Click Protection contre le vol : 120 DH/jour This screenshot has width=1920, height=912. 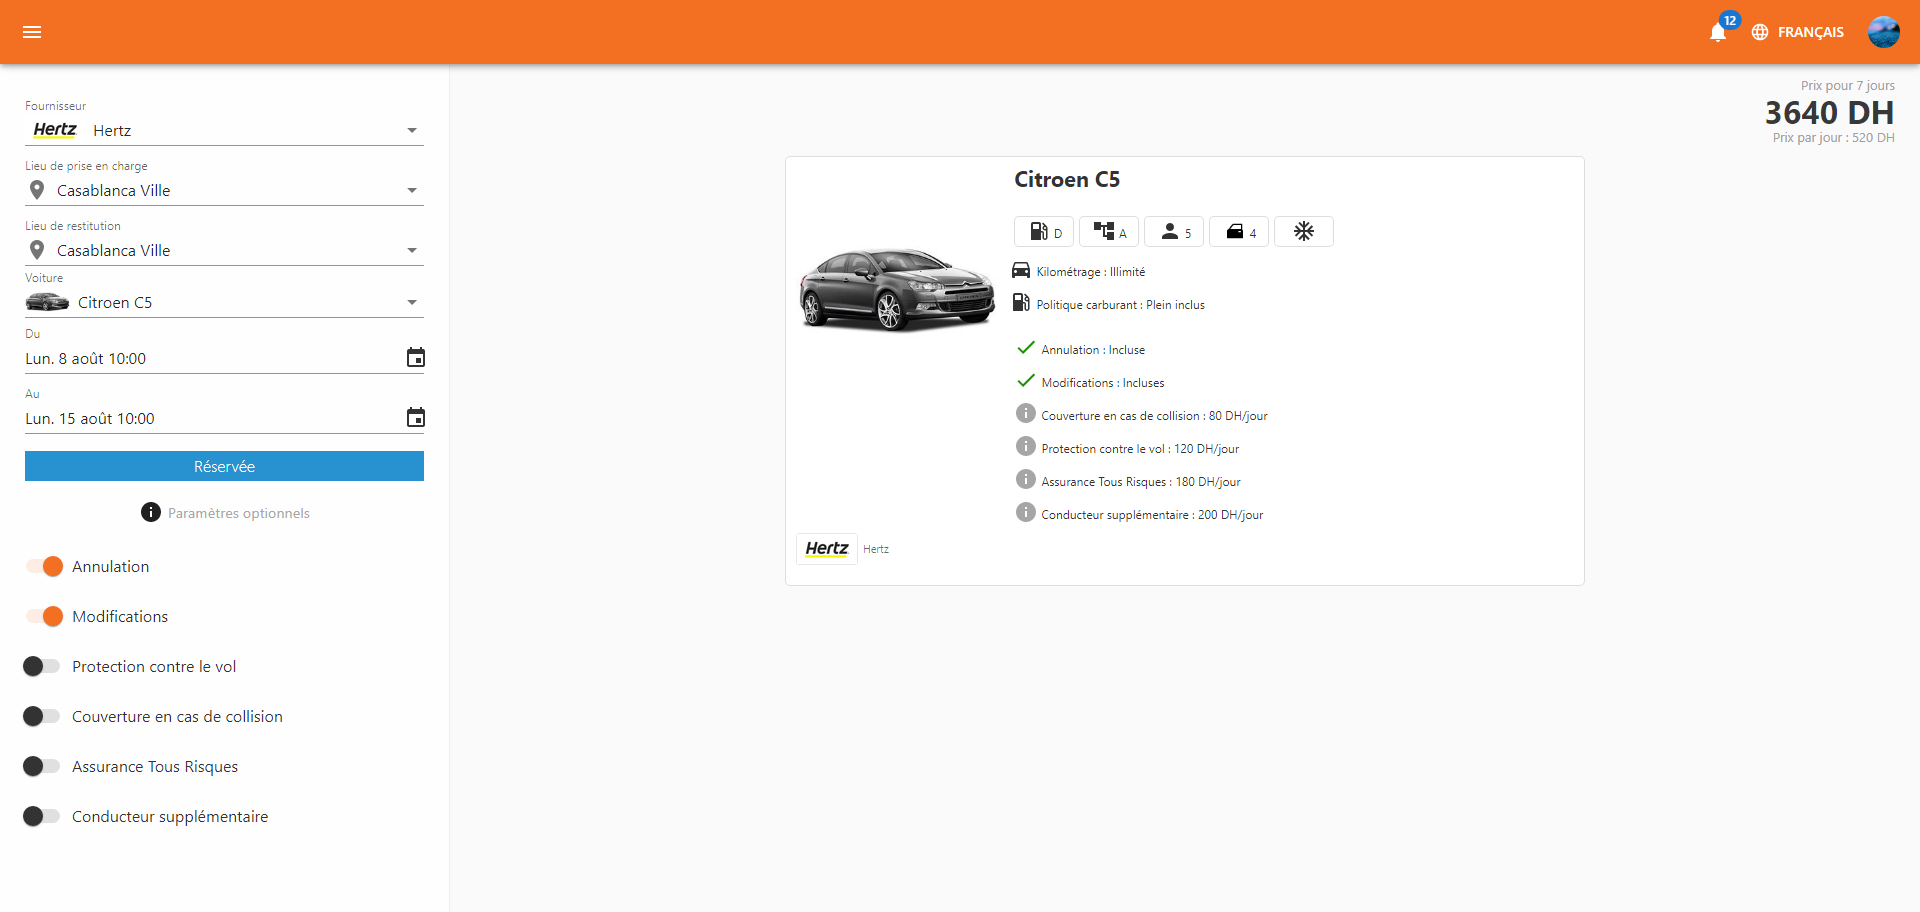[1140, 449]
